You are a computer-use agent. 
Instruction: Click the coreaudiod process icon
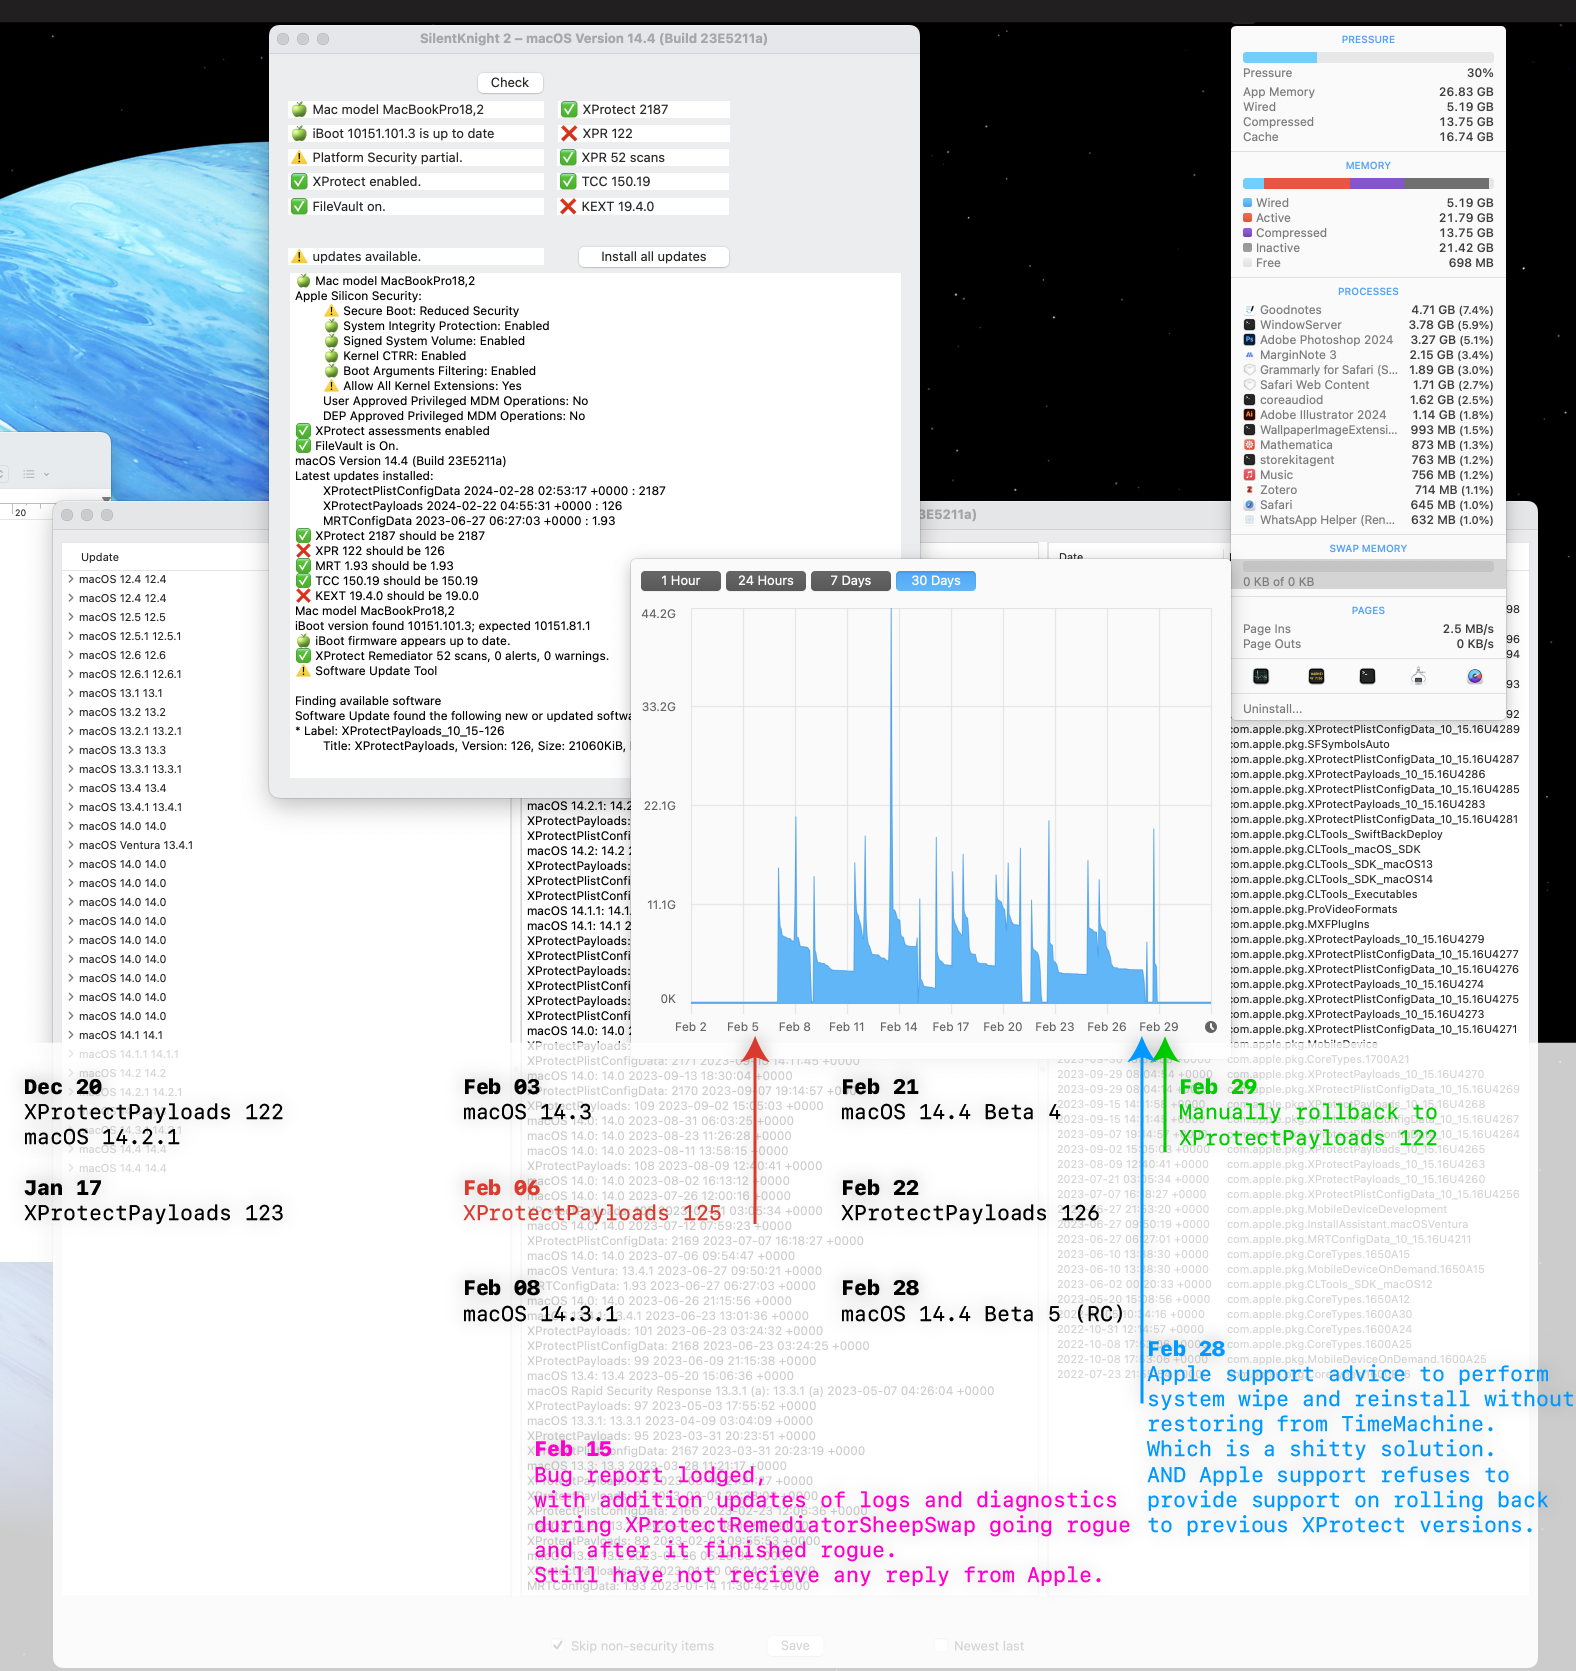tap(1249, 400)
